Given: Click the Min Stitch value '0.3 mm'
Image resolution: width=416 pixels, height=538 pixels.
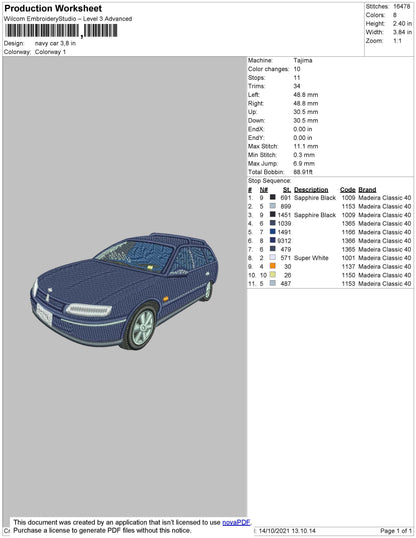Looking at the screenshot, I should (304, 155).
